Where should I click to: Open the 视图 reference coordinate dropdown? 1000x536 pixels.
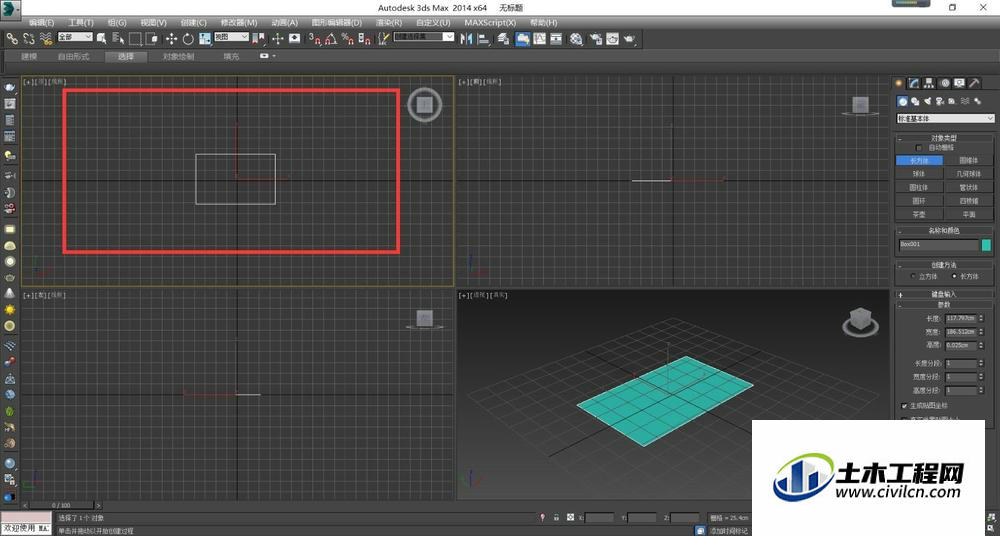click(231, 37)
